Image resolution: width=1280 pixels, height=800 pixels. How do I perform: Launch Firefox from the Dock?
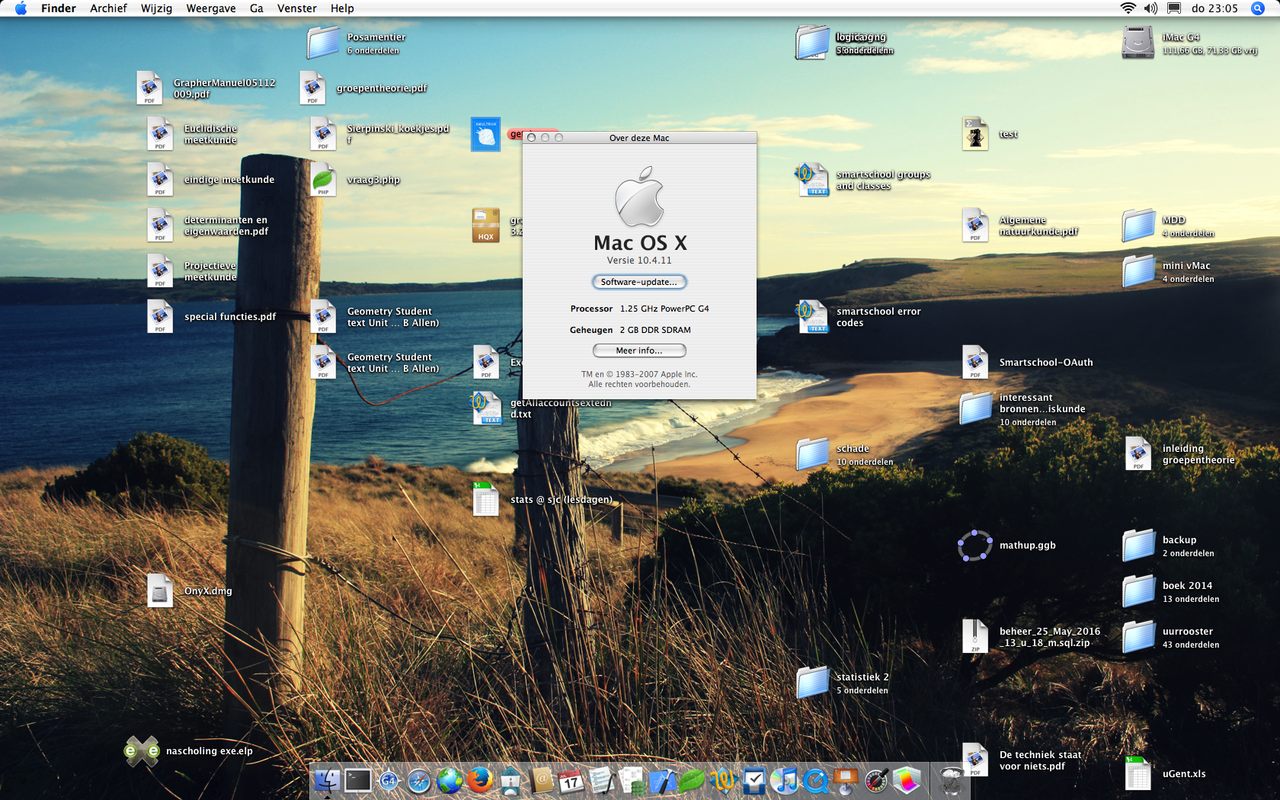point(480,780)
